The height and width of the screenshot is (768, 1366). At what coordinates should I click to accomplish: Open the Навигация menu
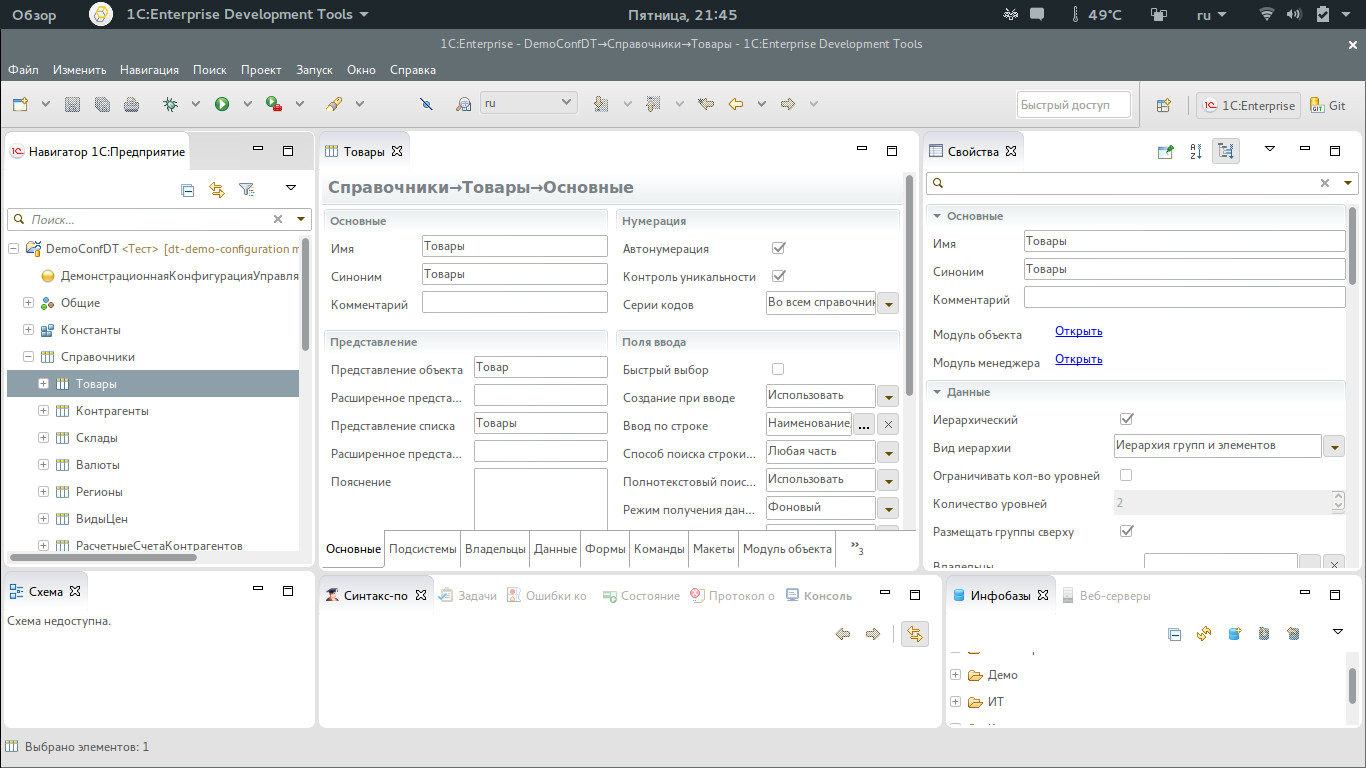coord(149,70)
